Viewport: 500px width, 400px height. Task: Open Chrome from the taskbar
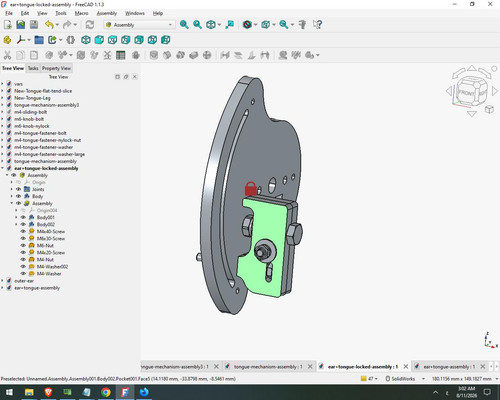[106, 392]
